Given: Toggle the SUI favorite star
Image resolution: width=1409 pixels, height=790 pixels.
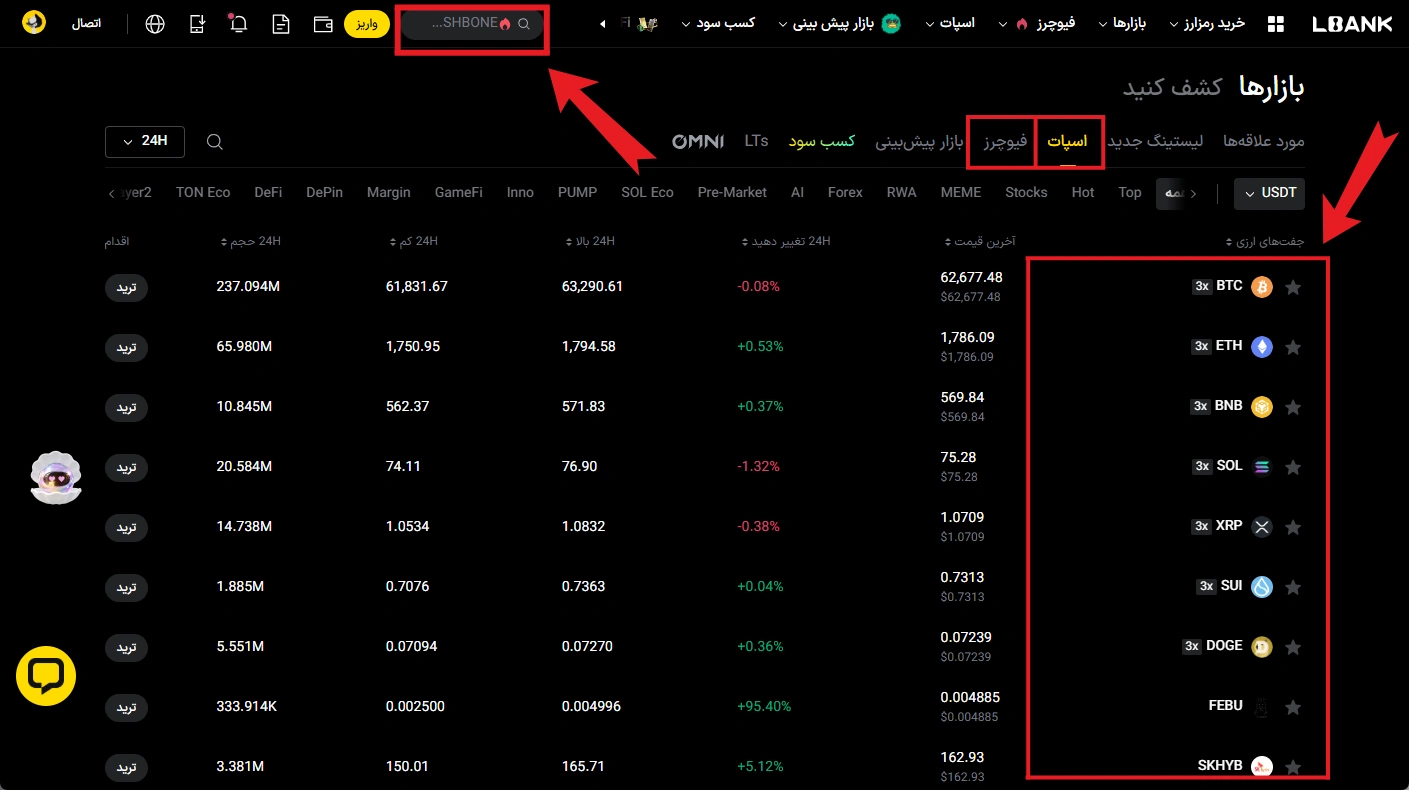Looking at the screenshot, I should click(x=1293, y=588).
